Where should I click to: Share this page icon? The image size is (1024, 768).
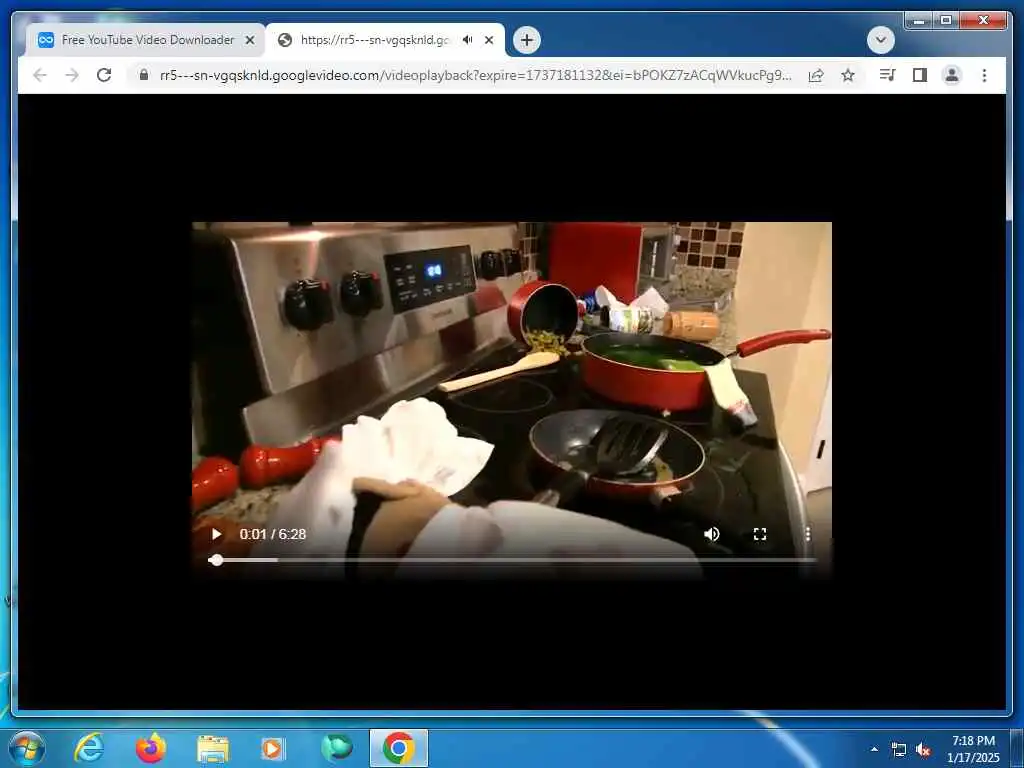[816, 75]
